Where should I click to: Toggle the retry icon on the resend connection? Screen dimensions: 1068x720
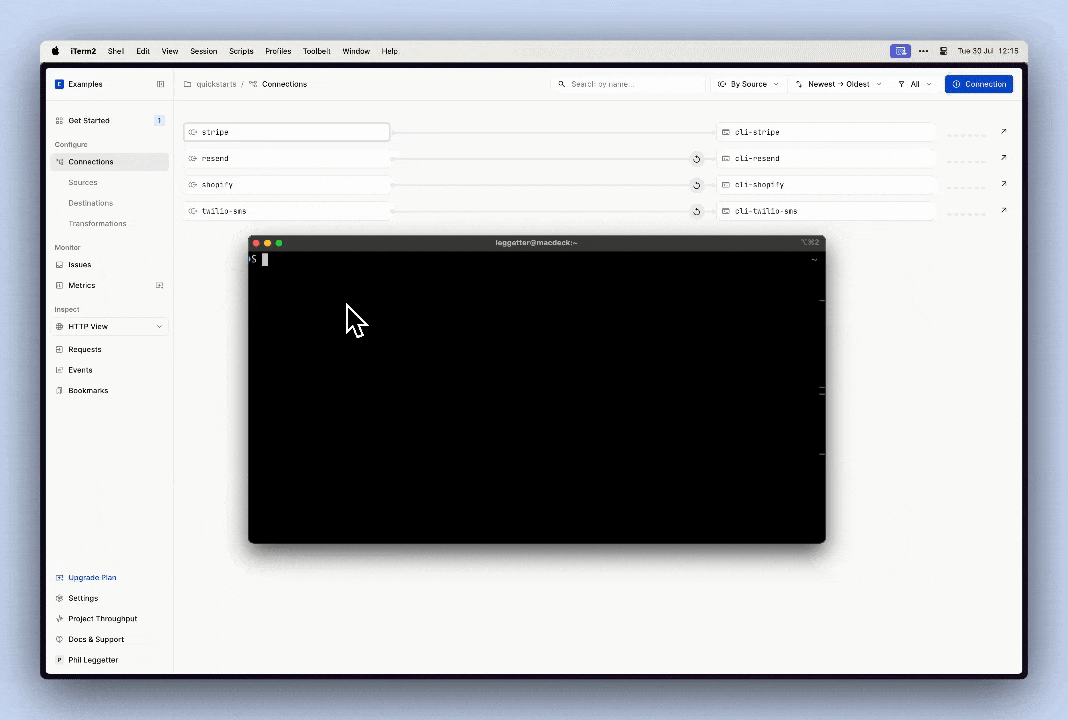(x=697, y=158)
